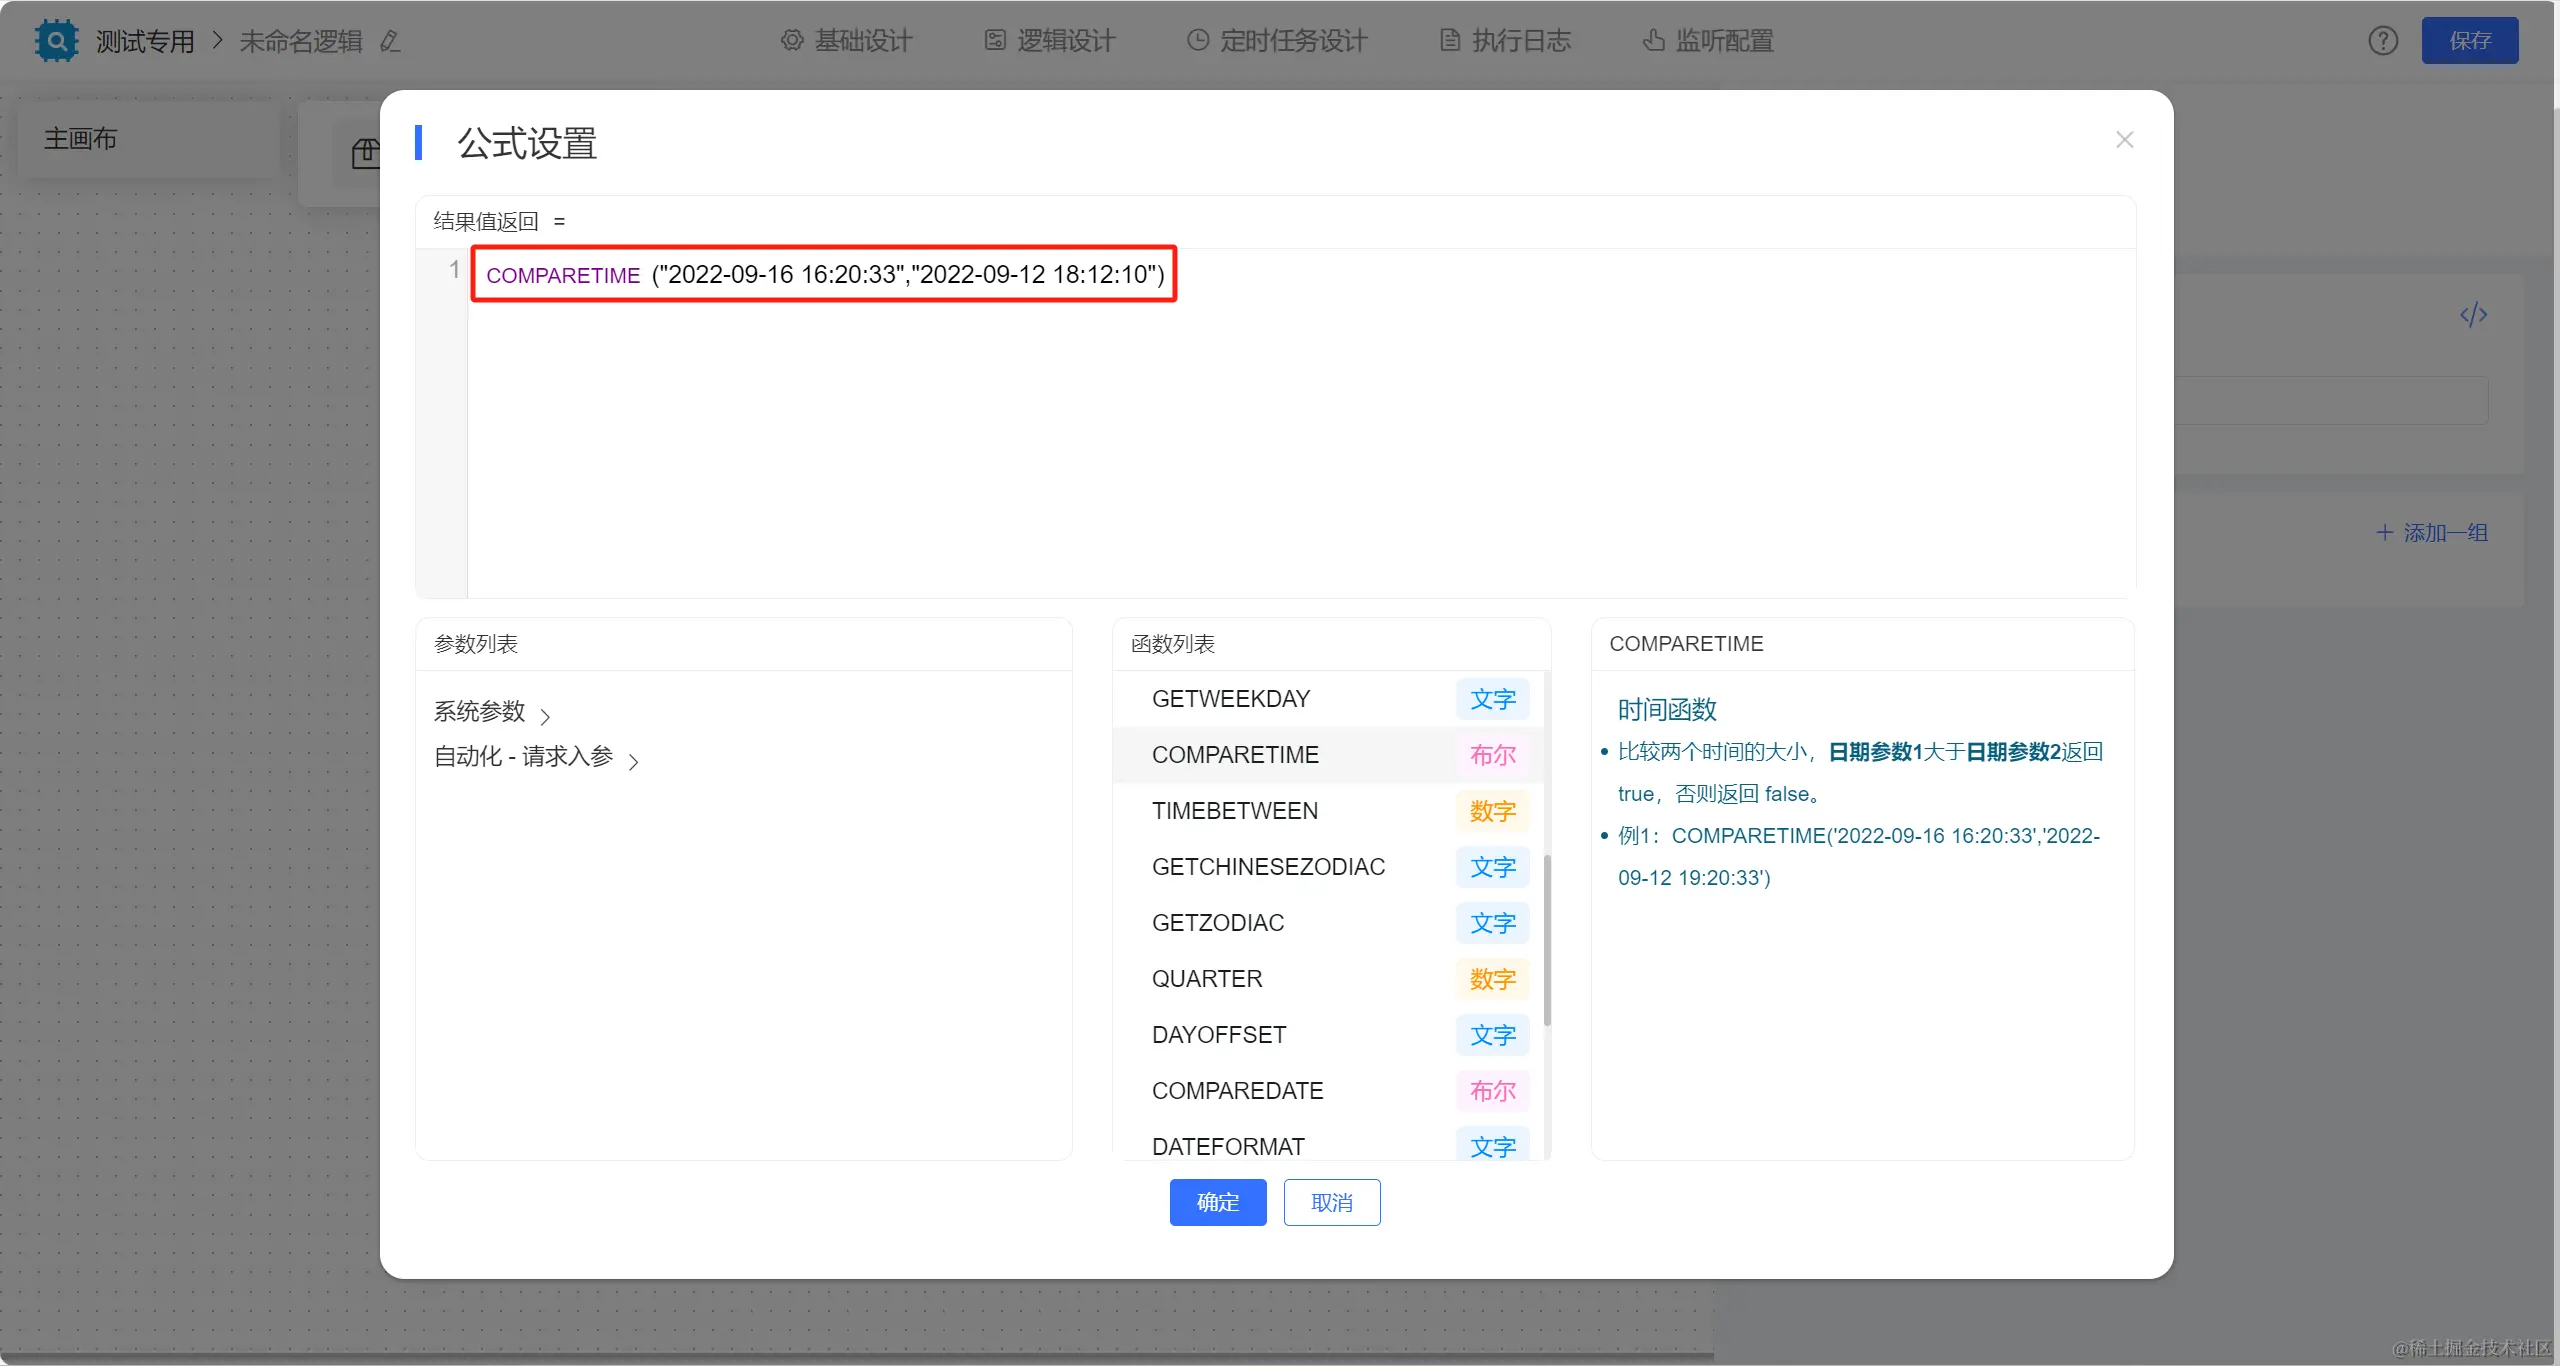Click the cancel button (取消)

click(1331, 1202)
